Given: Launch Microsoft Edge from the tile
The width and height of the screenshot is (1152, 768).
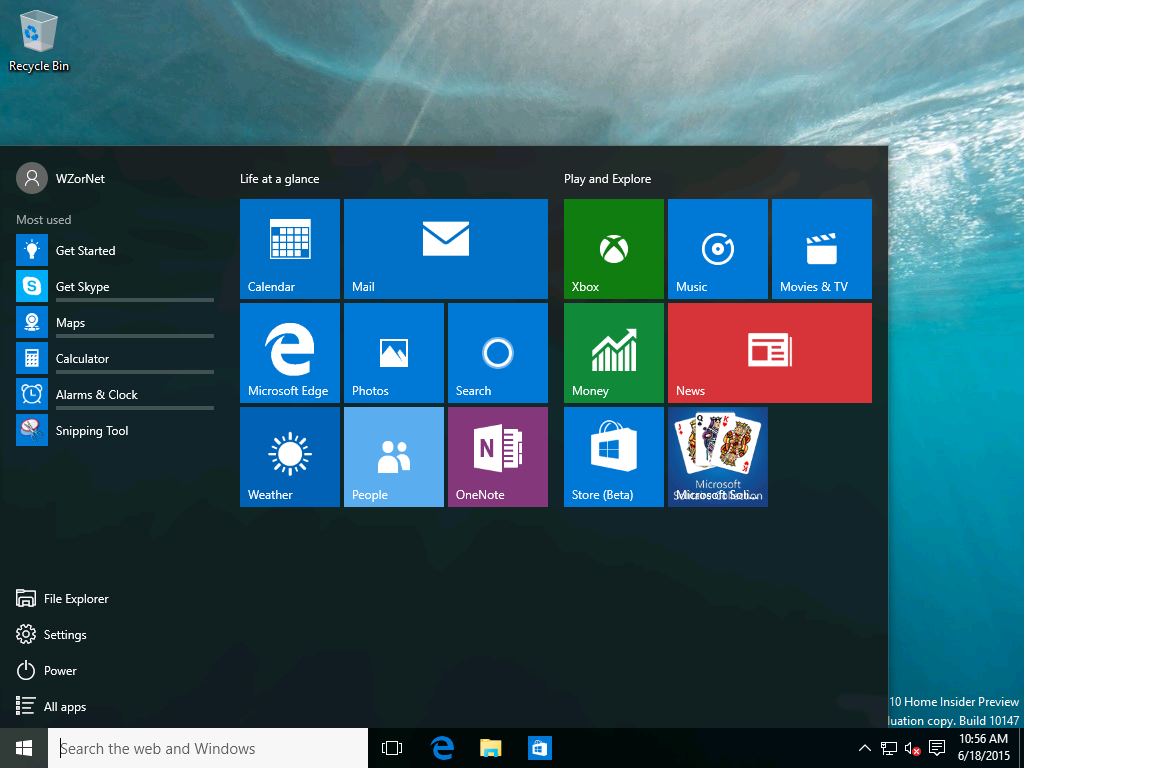Looking at the screenshot, I should coord(289,353).
